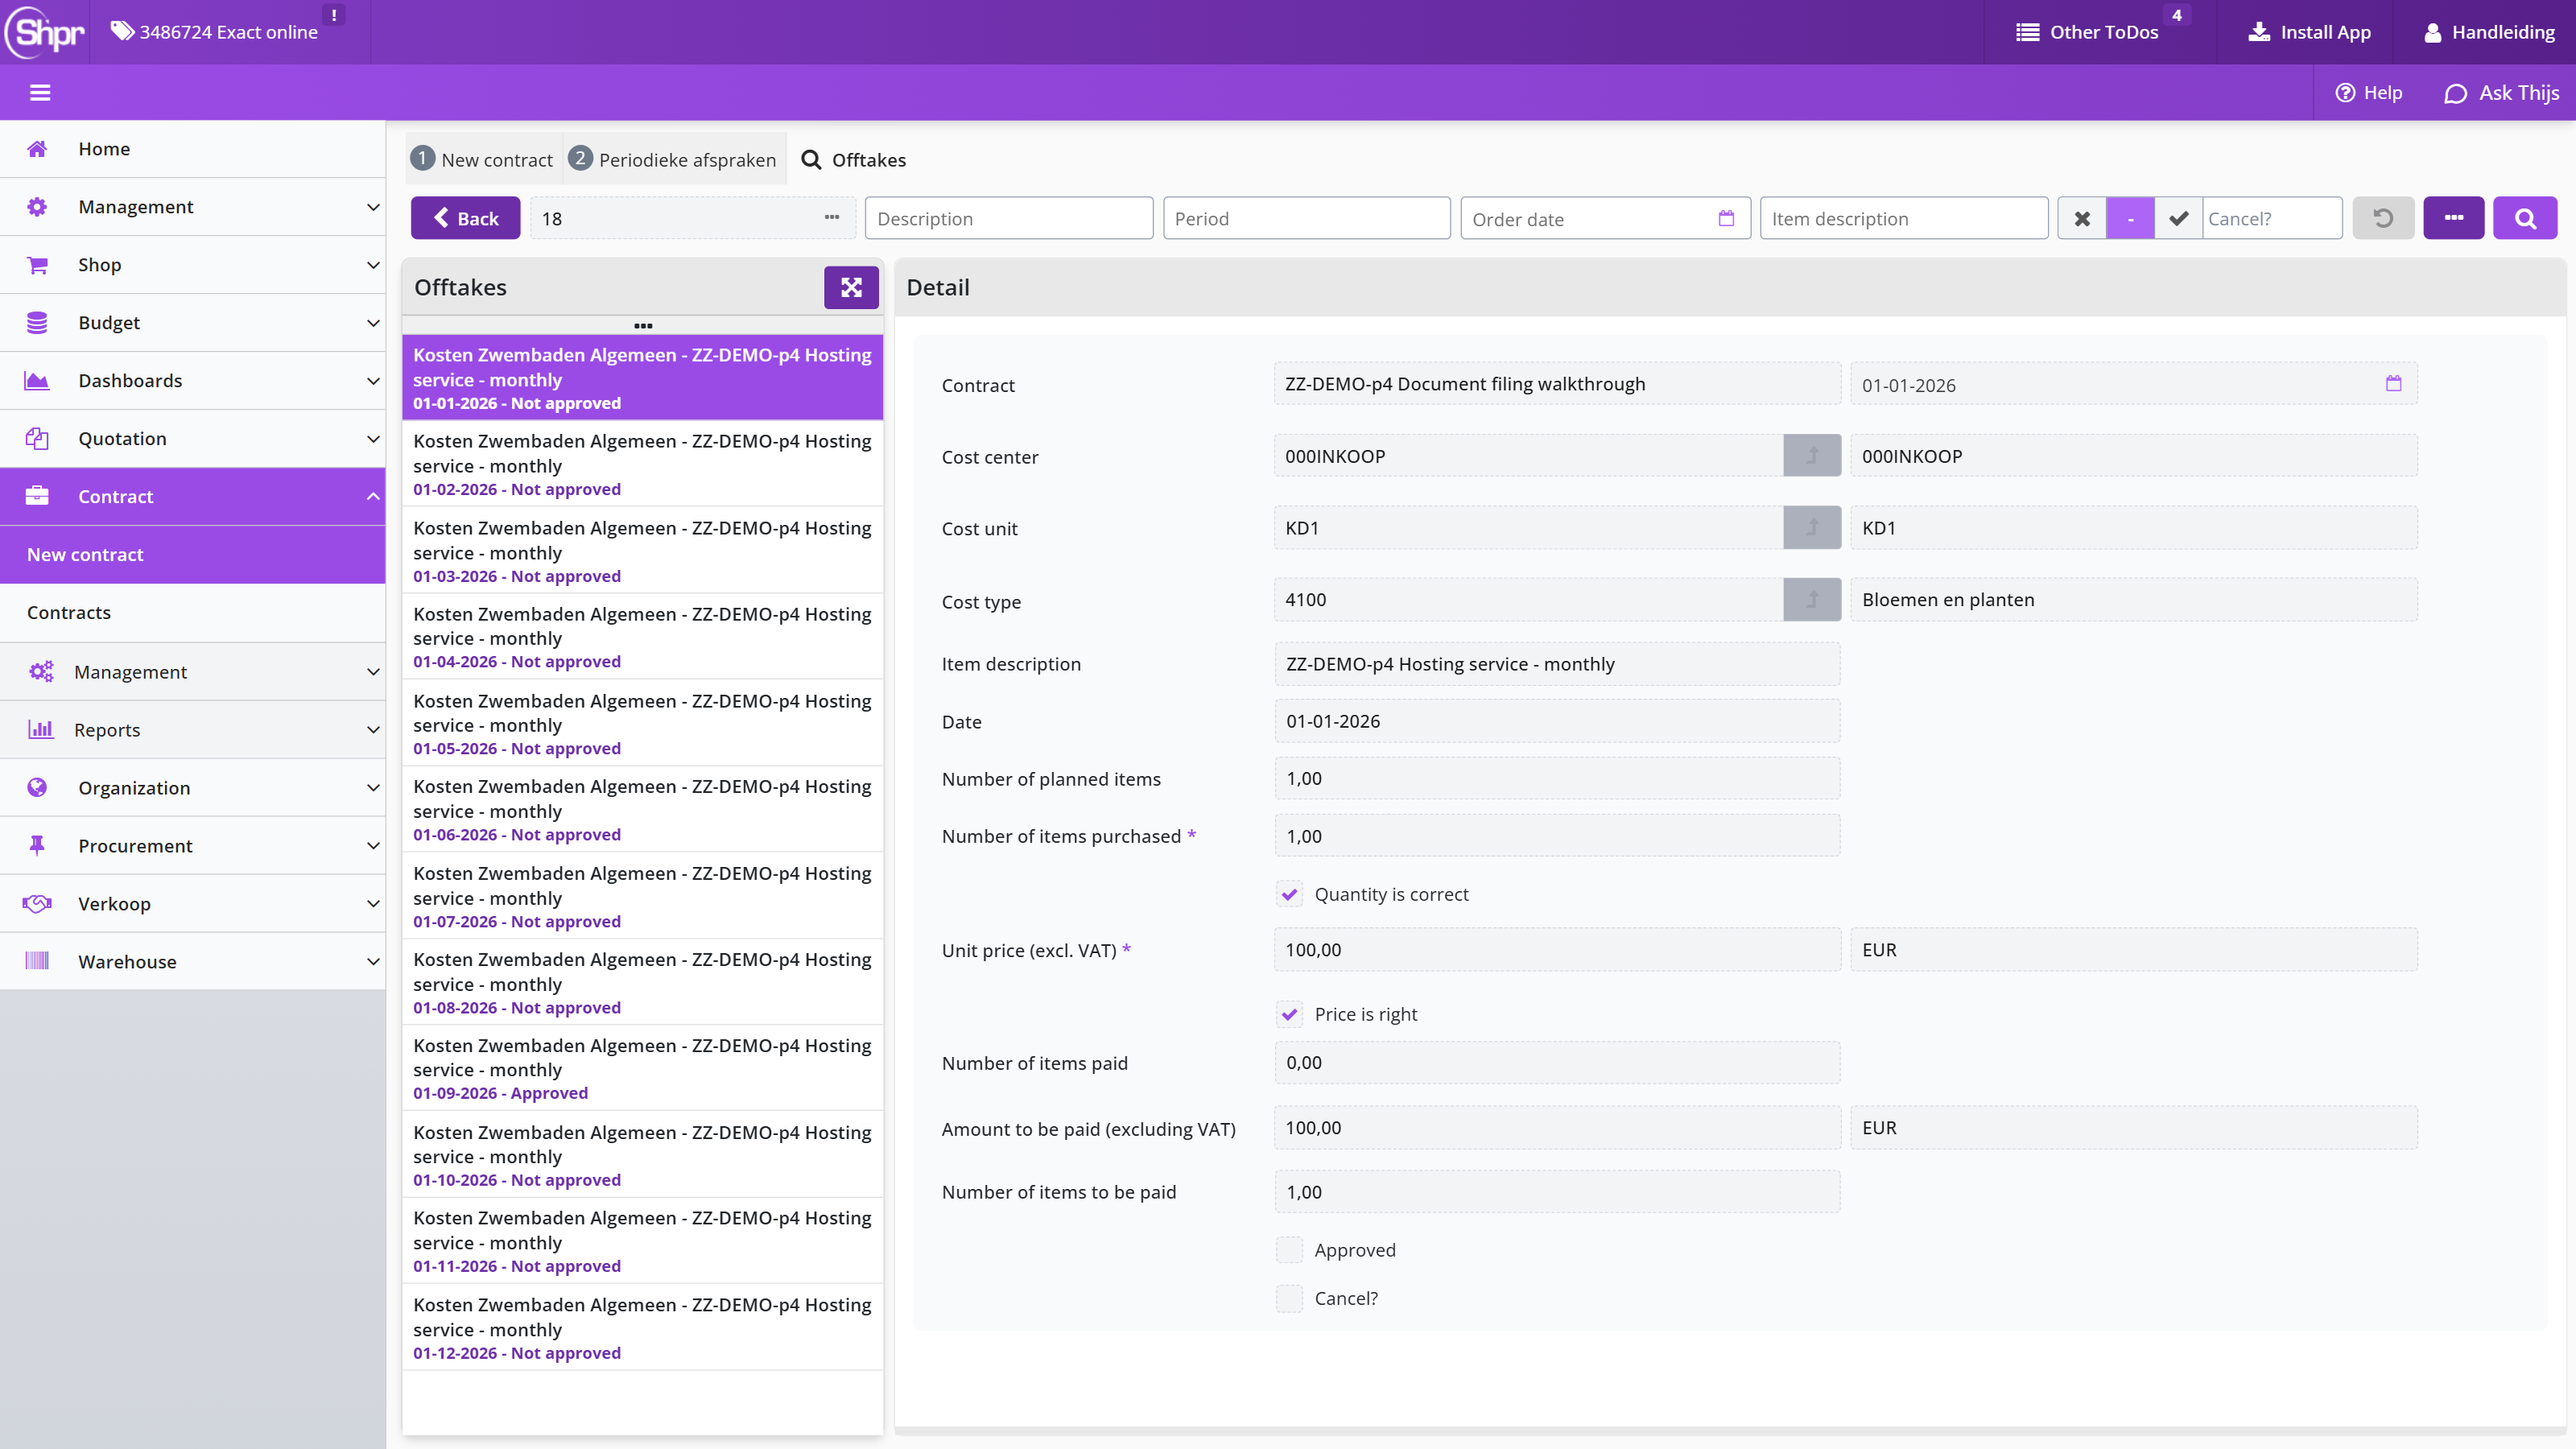Check the Approved checkbox
The height and width of the screenshot is (1449, 2576).
[1290, 1251]
